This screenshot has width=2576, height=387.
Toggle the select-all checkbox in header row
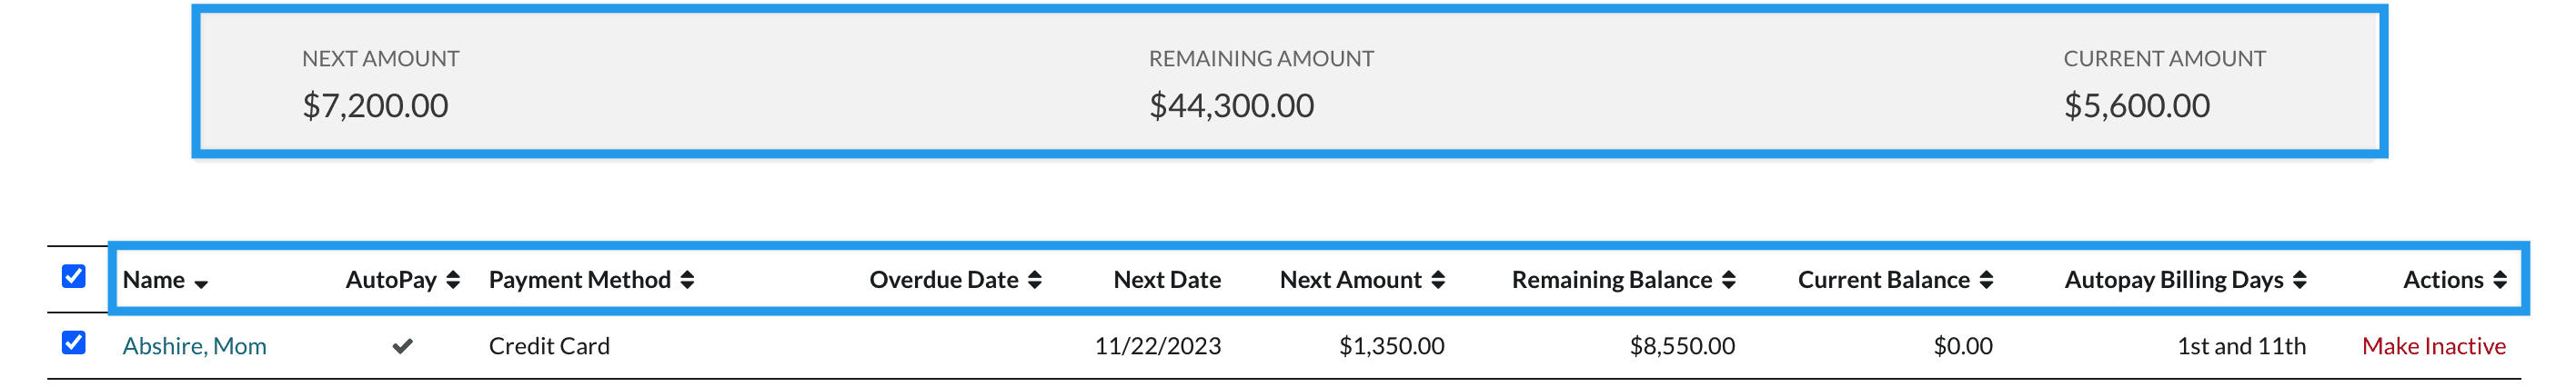click(x=74, y=276)
